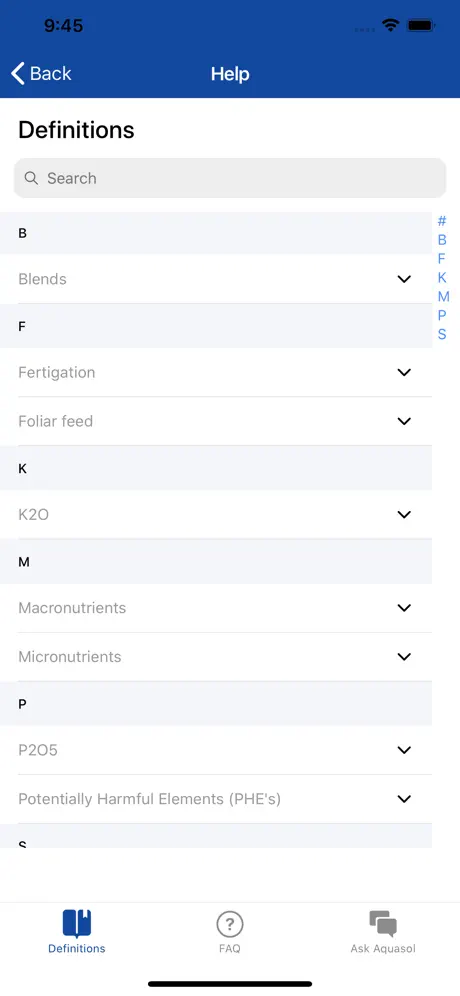
Task: Expand the Blends definition chevron
Action: 404,279
